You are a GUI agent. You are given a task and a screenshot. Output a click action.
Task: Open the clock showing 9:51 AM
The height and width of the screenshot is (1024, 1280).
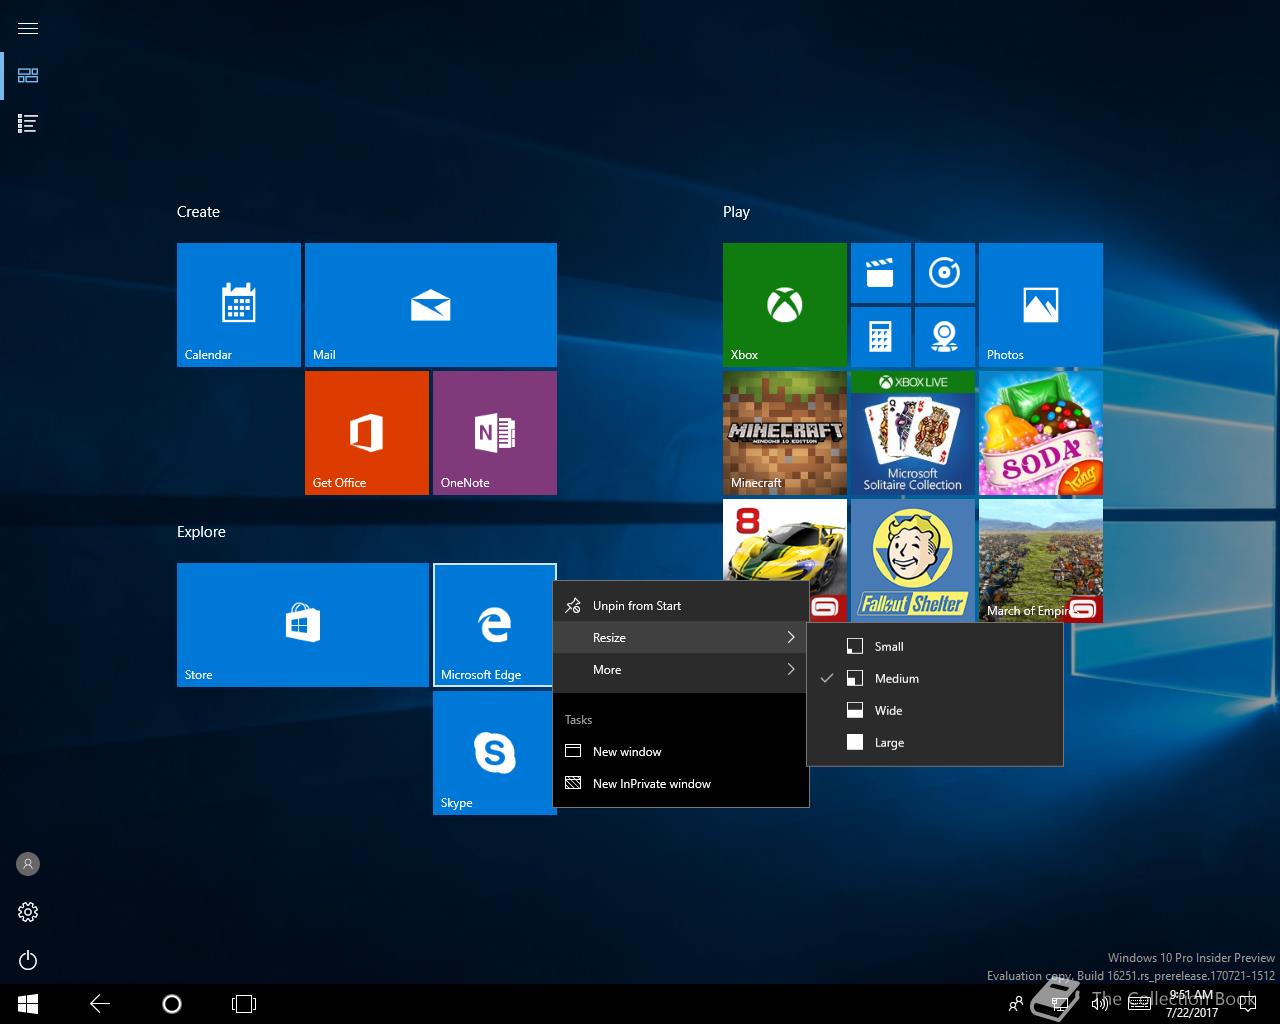click(x=1192, y=1004)
